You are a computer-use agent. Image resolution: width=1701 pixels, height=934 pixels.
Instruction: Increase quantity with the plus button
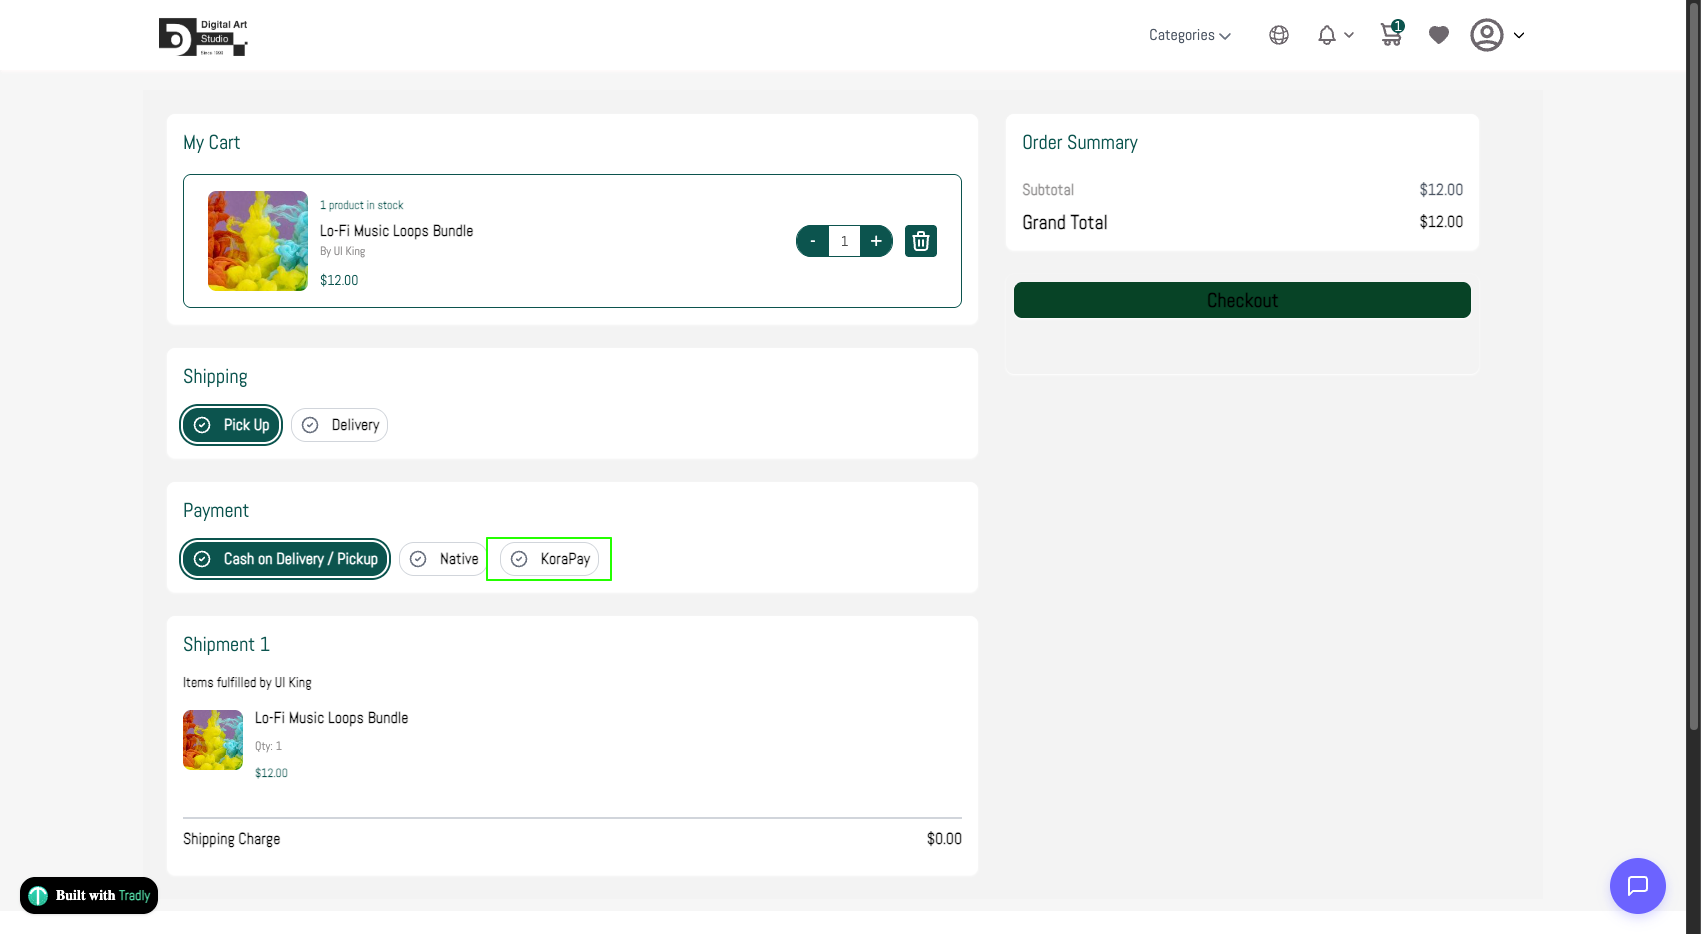click(x=876, y=241)
